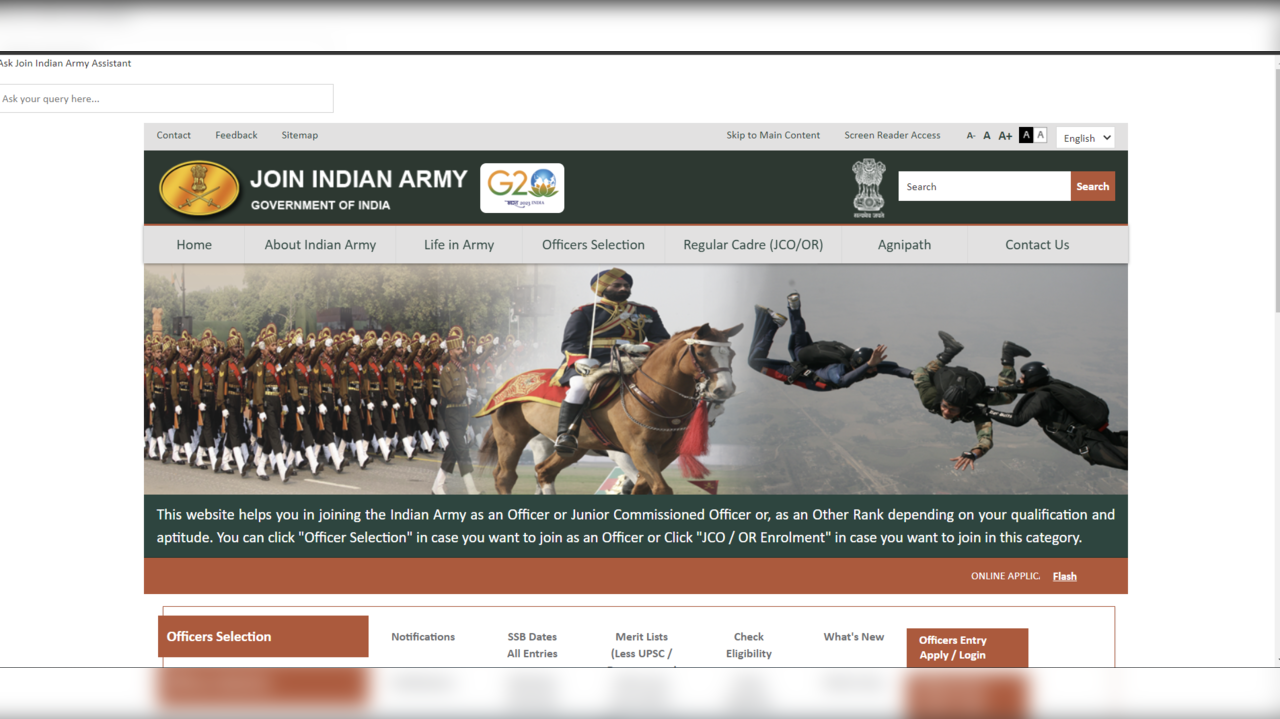Click the national Ashoka emblem icon
This screenshot has width=1280, height=719.
point(868,188)
